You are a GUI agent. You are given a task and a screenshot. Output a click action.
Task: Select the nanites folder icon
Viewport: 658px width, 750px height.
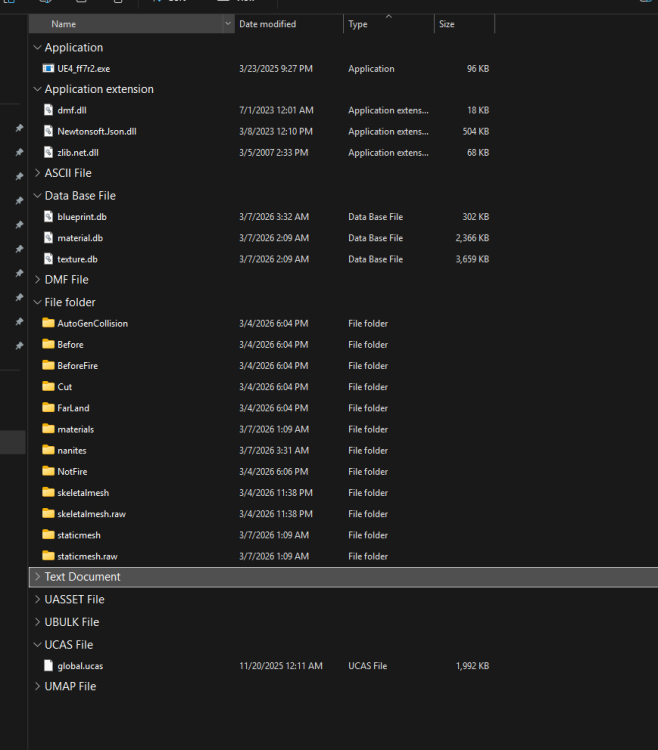tap(48, 450)
